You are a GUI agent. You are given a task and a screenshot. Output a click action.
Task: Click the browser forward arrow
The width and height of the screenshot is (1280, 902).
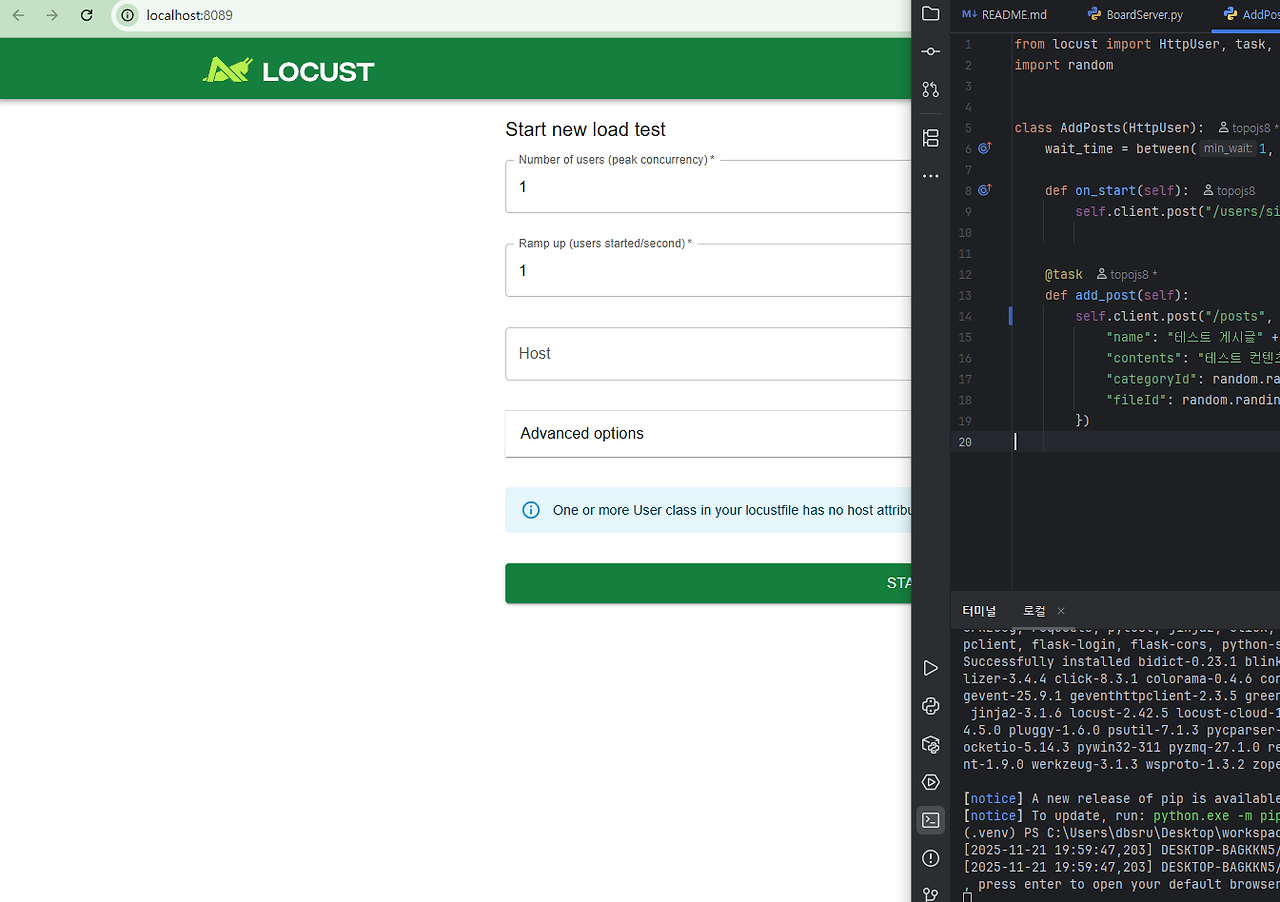52,15
